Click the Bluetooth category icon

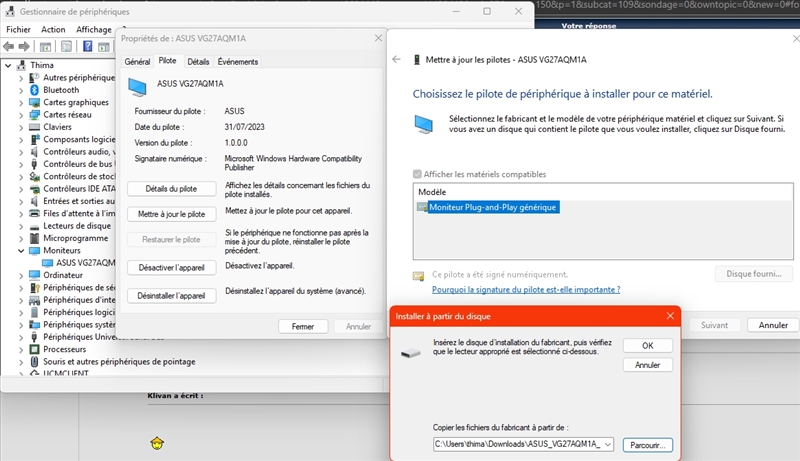point(34,90)
